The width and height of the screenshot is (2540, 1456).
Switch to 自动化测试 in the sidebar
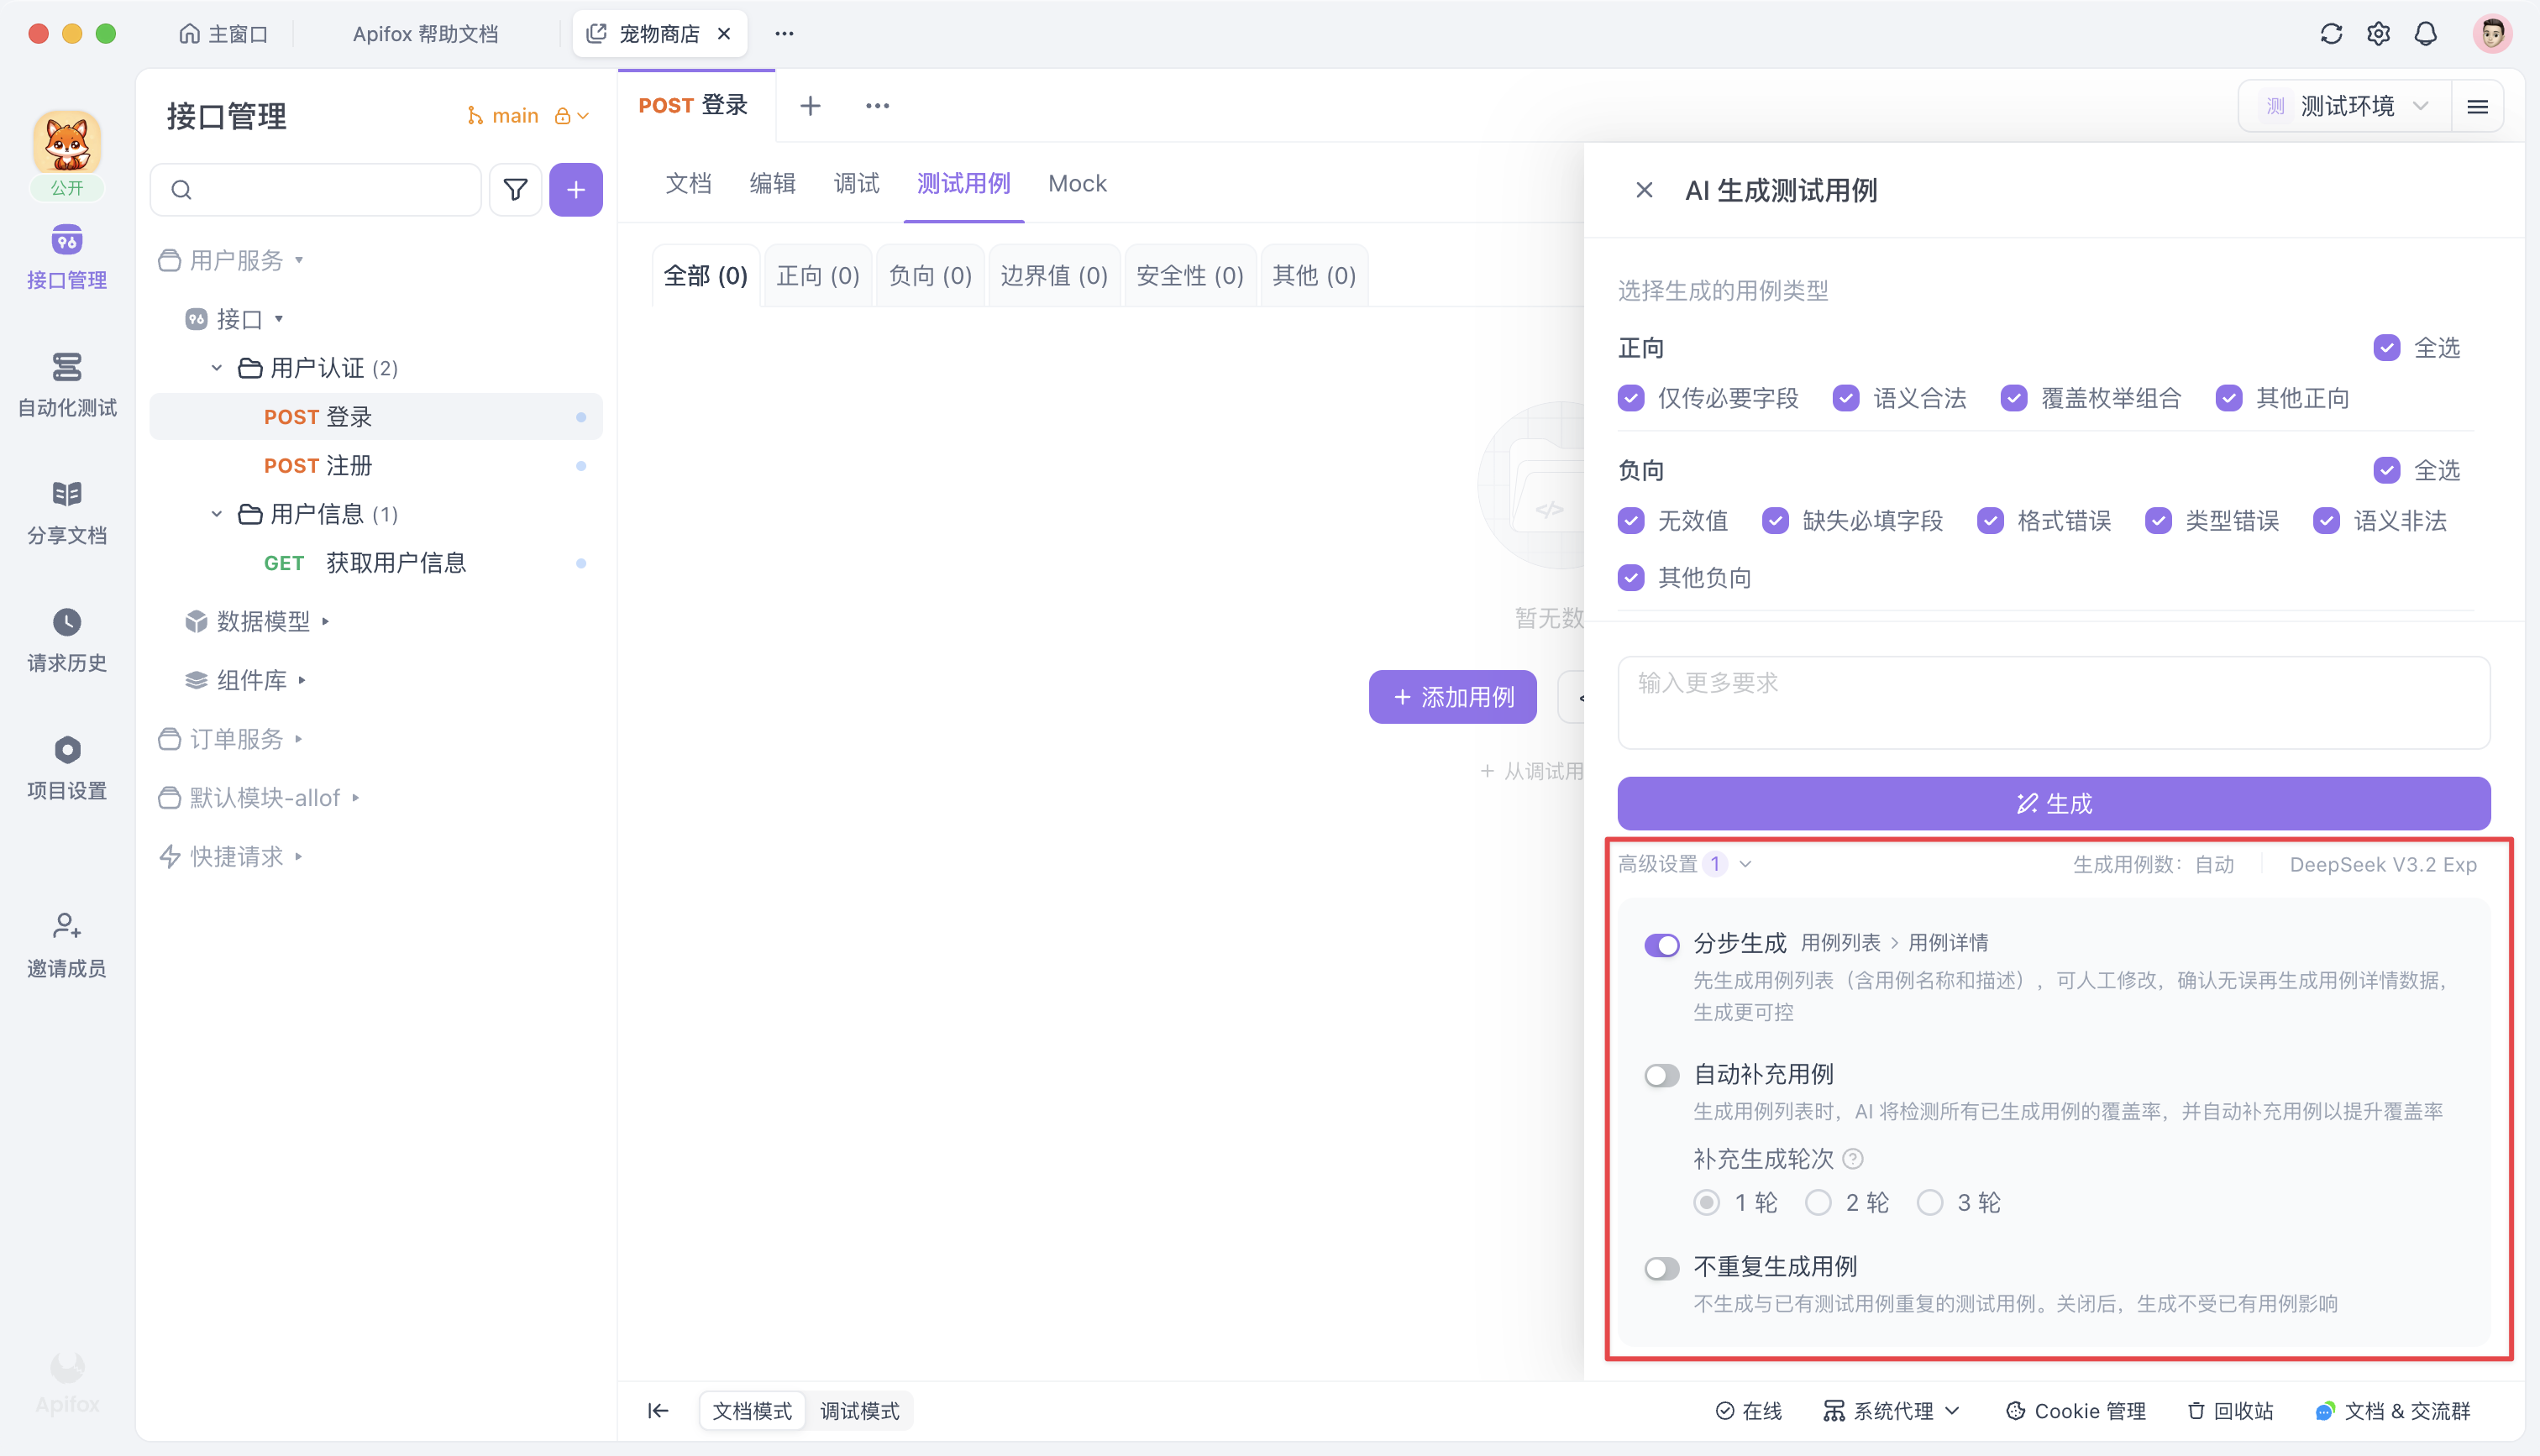[66, 385]
